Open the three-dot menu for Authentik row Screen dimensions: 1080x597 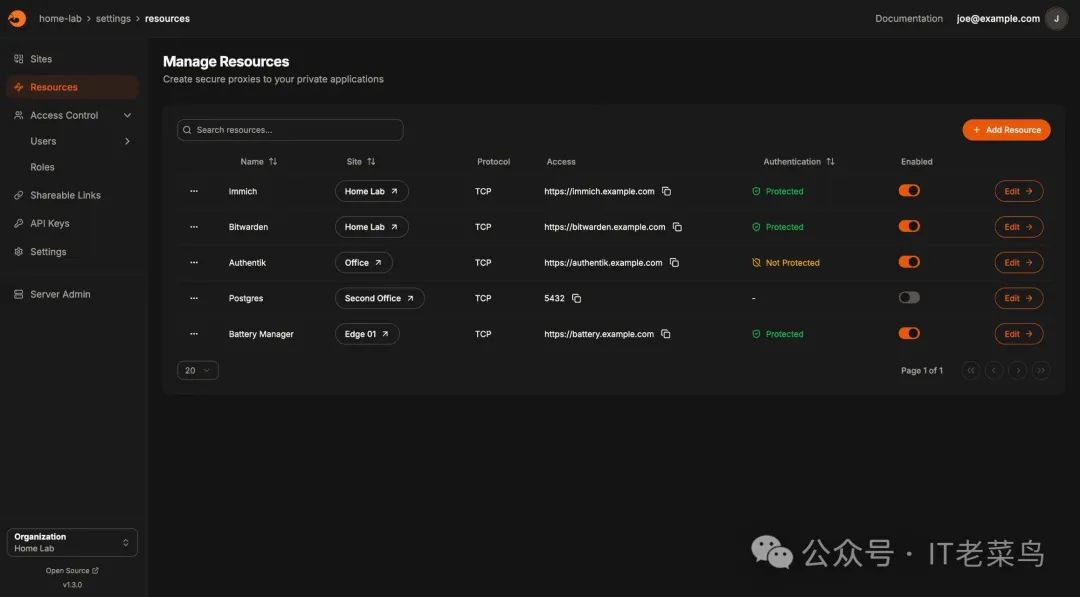194,263
